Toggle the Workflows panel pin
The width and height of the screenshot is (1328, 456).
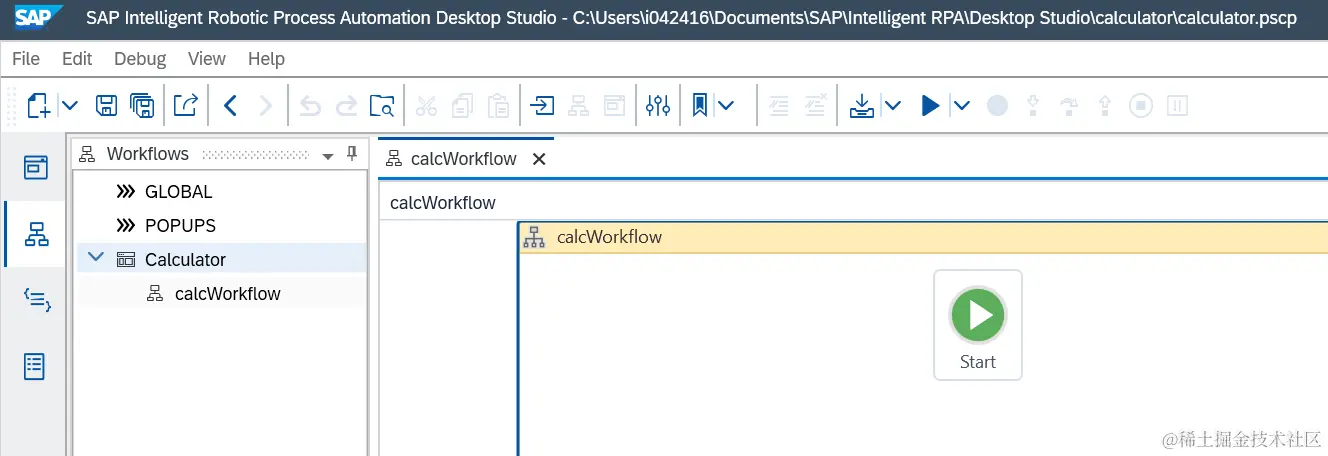point(352,154)
